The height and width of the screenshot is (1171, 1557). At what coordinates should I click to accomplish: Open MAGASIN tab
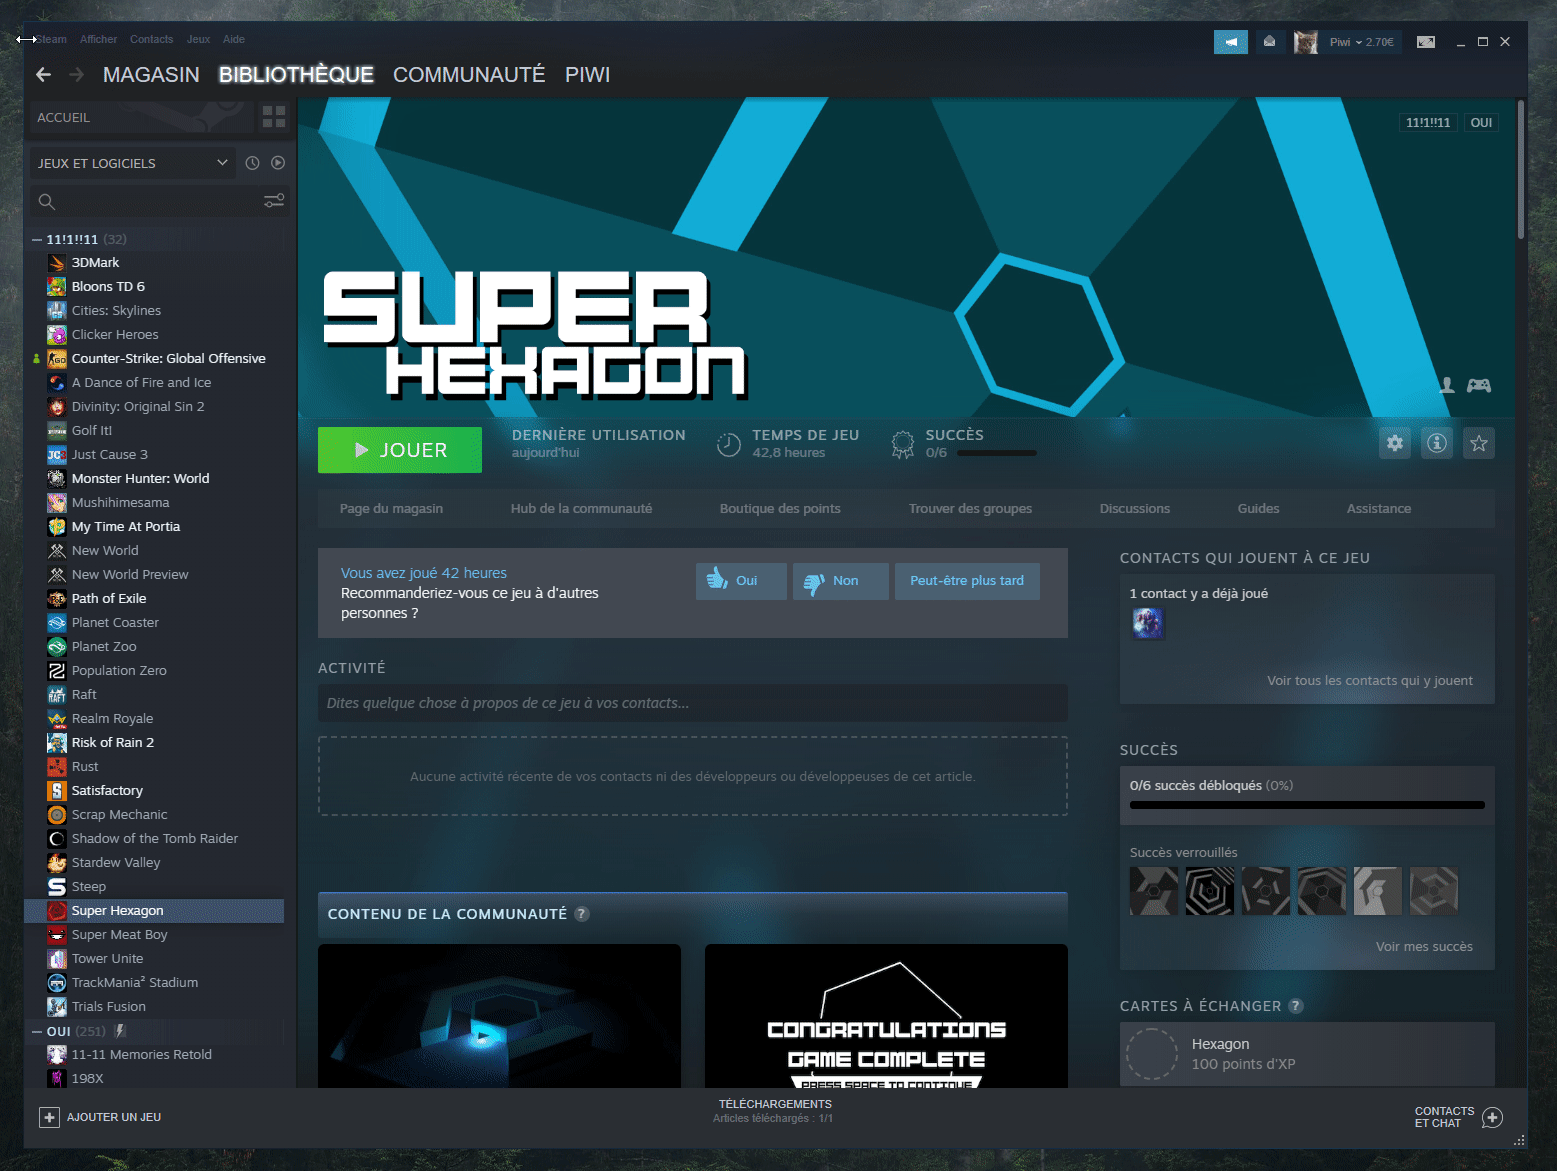[x=151, y=75]
